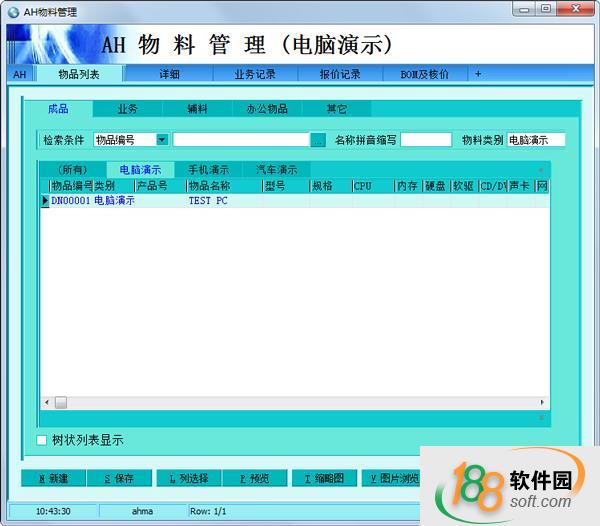600x526 pixels.
Task: Open the 检索条件 物品编号 dropdown
Action: pos(162,140)
